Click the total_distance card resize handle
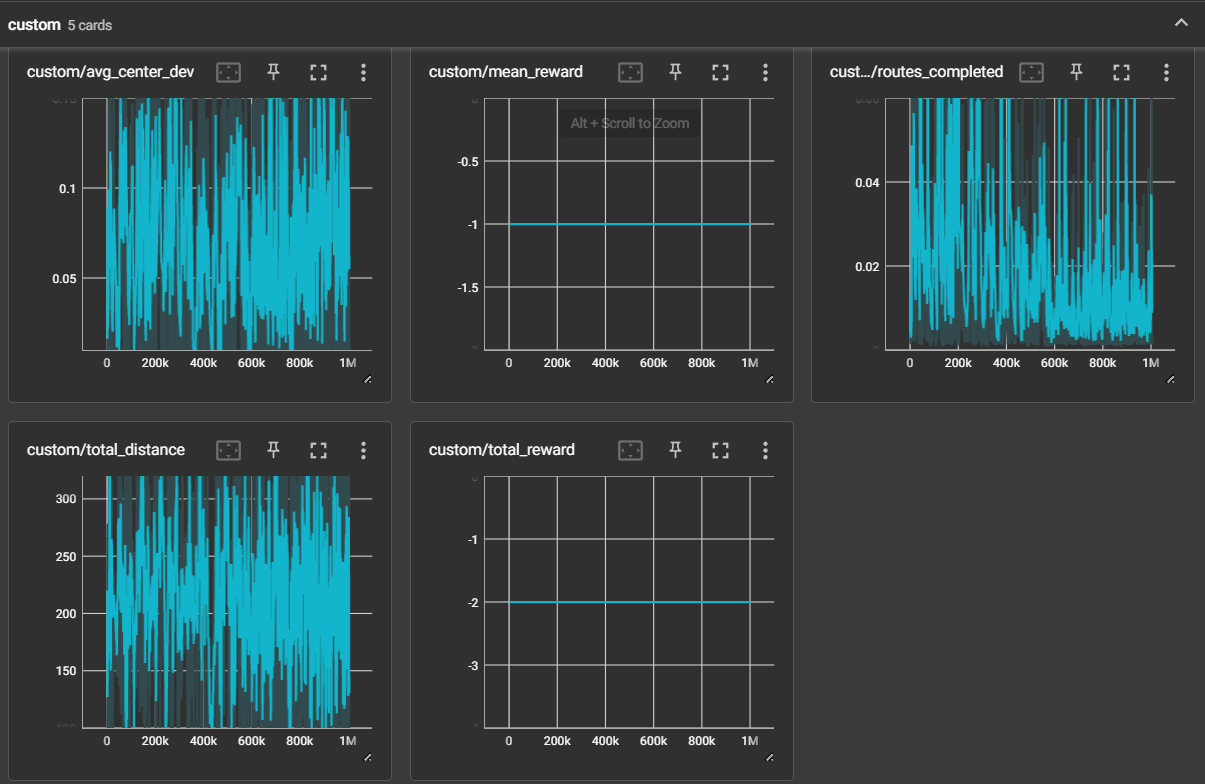1205x784 pixels. click(x=367, y=758)
